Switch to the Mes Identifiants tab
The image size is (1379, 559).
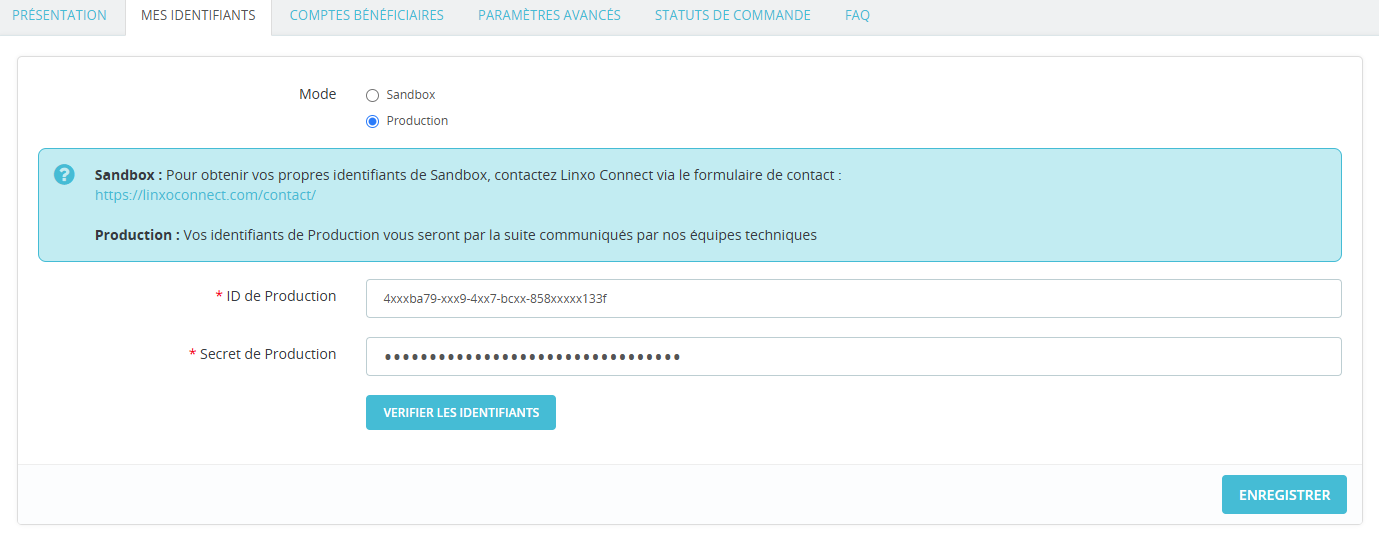[x=198, y=16]
